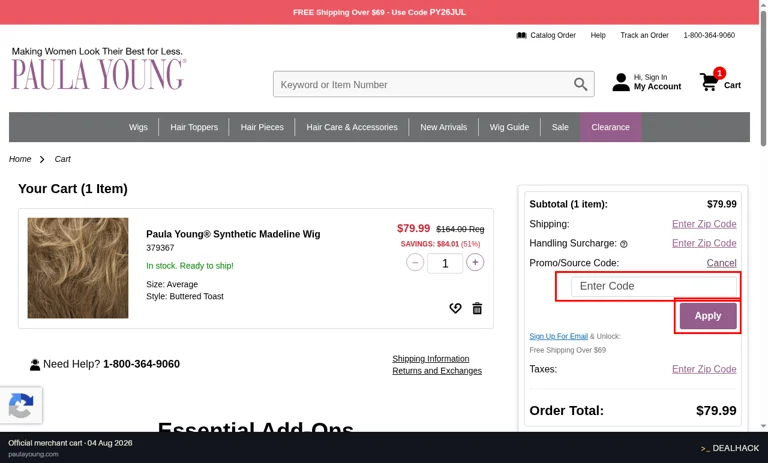Increase quantity with the plus button
This screenshot has width=768, height=463.
pos(475,263)
